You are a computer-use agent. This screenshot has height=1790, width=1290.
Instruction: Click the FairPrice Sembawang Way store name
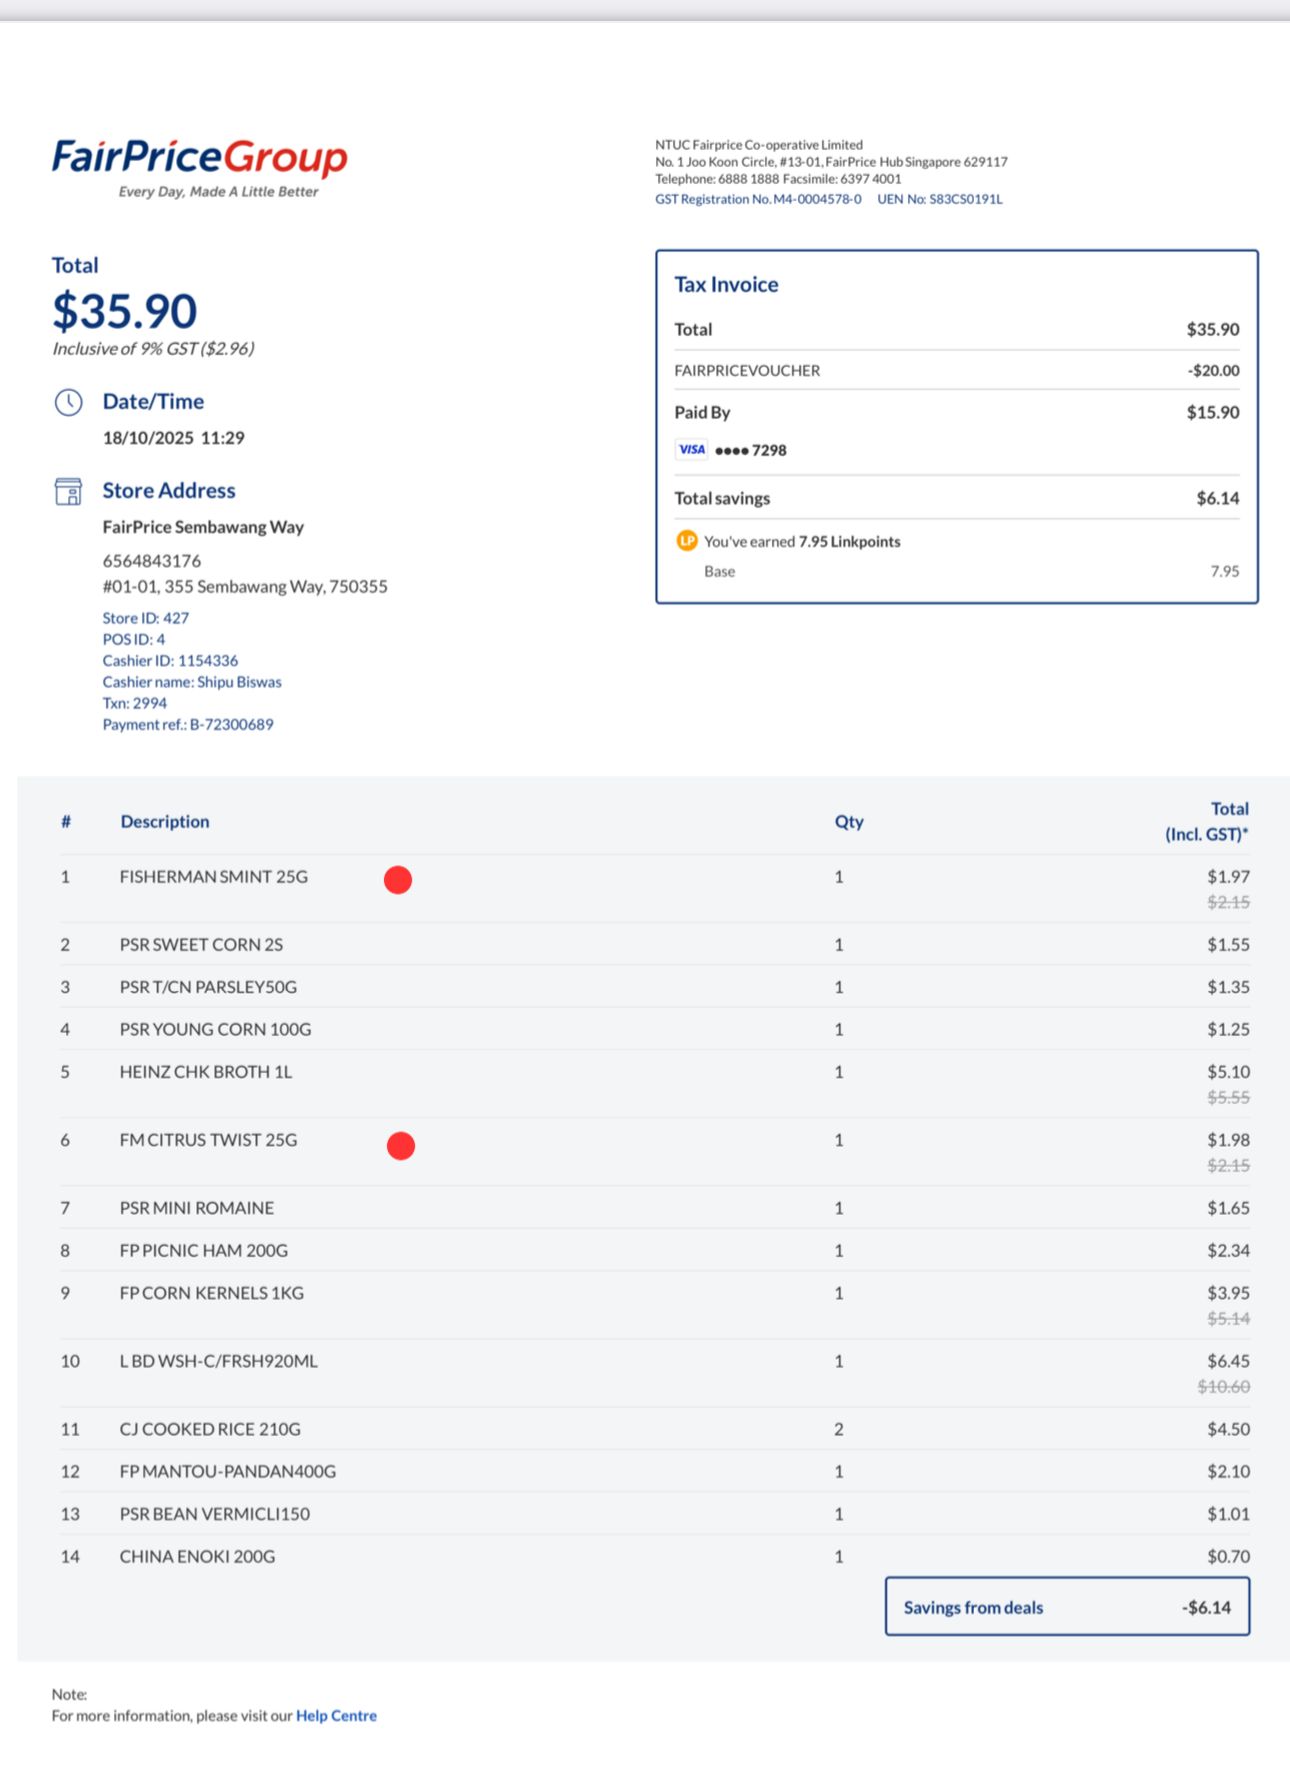(x=203, y=527)
